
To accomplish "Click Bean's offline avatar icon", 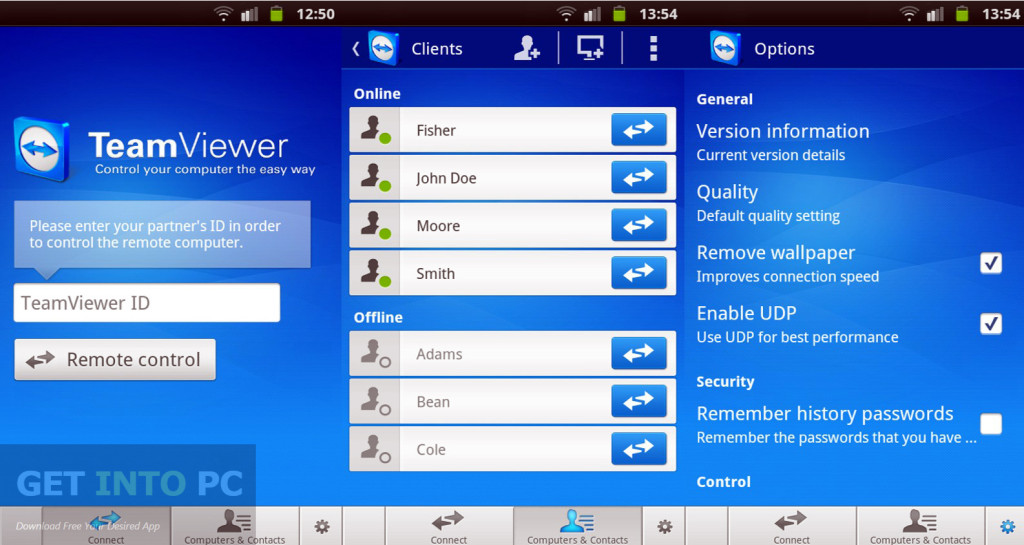I will [374, 401].
